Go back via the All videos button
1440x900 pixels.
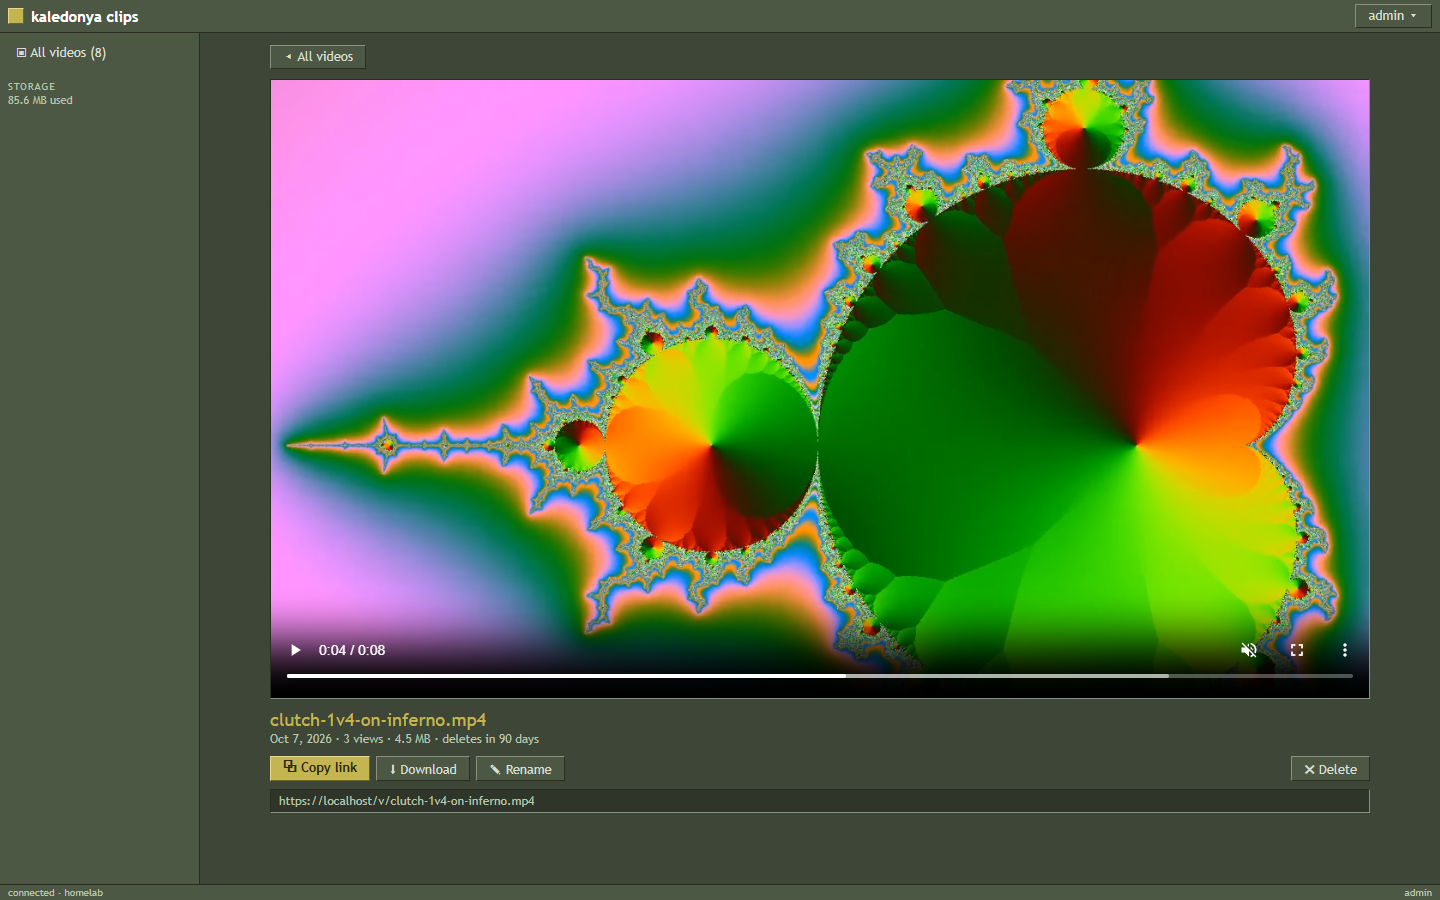coord(318,57)
